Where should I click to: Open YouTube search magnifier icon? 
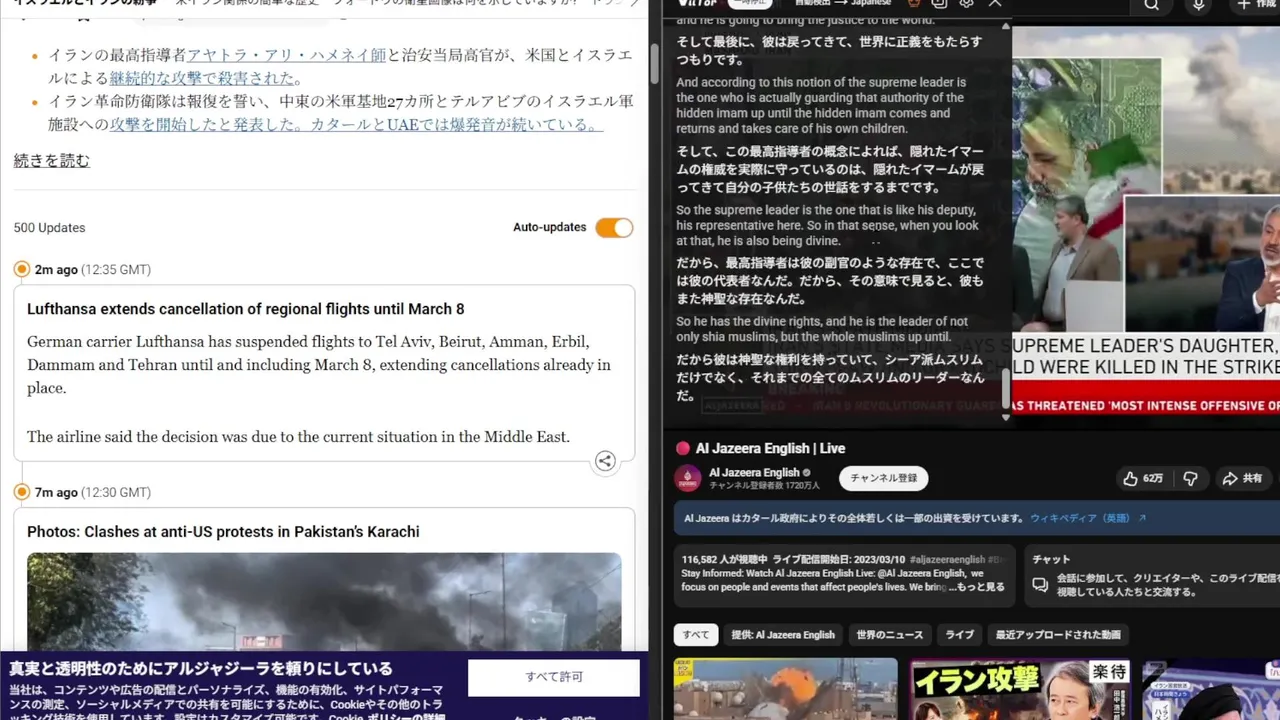(x=1152, y=5)
